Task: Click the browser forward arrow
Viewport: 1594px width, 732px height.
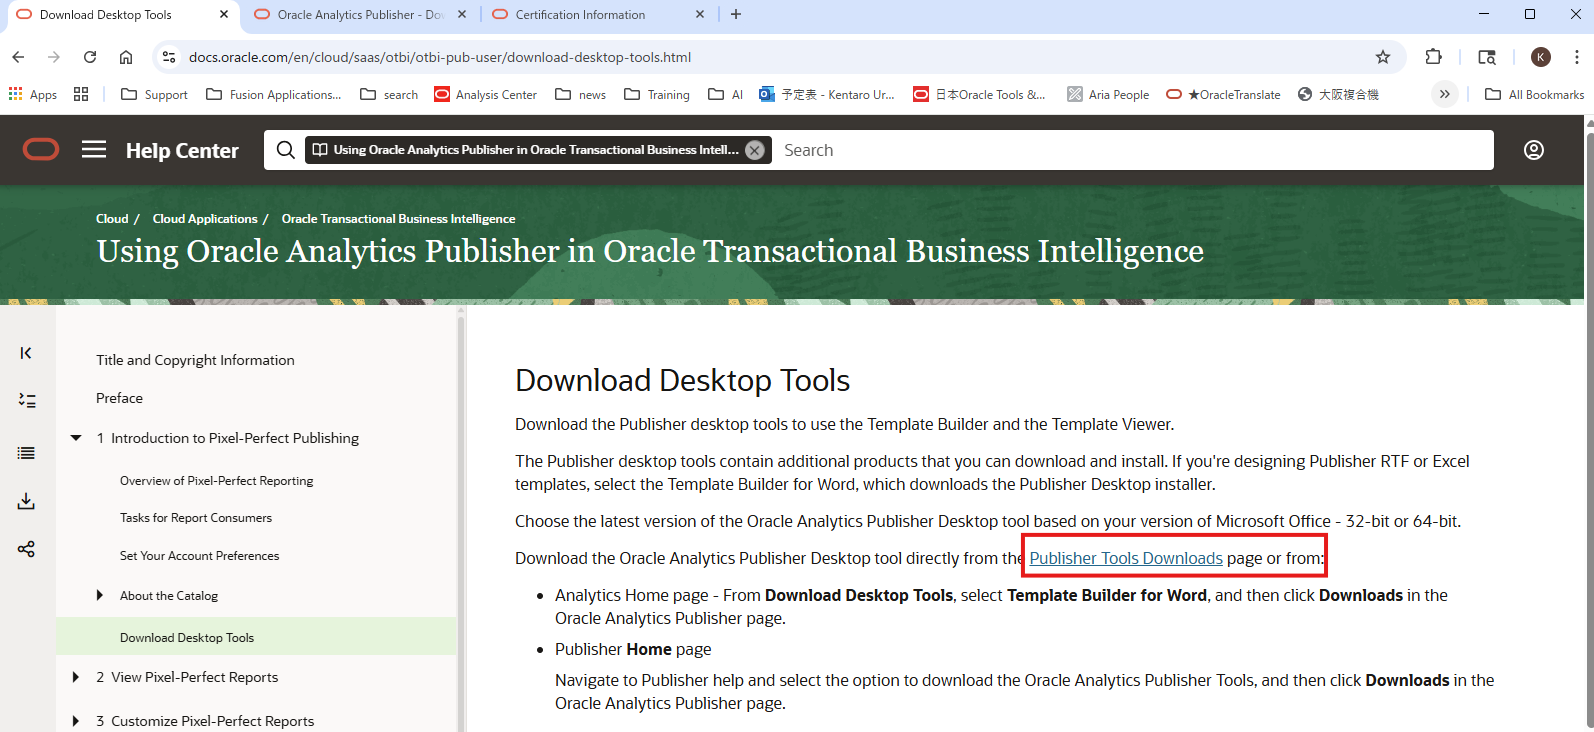Action: click(x=54, y=57)
